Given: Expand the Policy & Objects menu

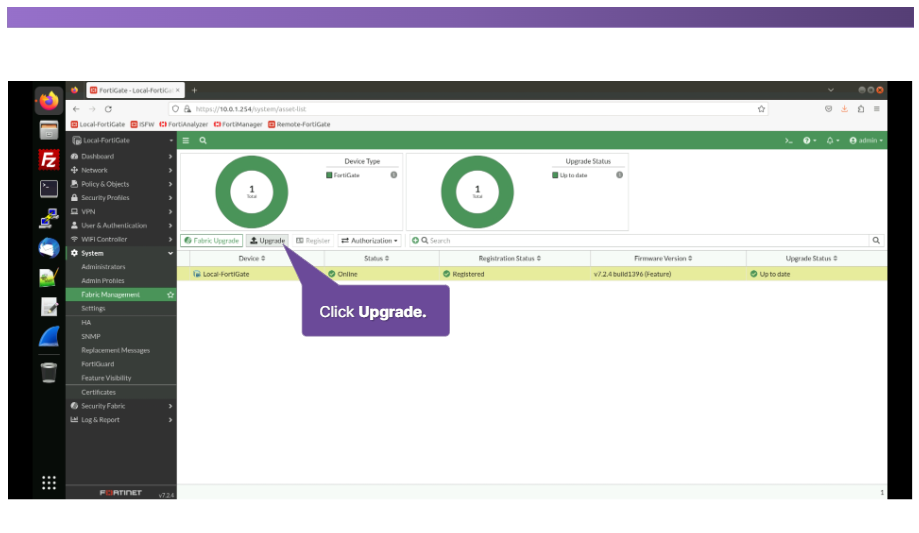Looking at the screenshot, I should pyautogui.click(x=121, y=184).
